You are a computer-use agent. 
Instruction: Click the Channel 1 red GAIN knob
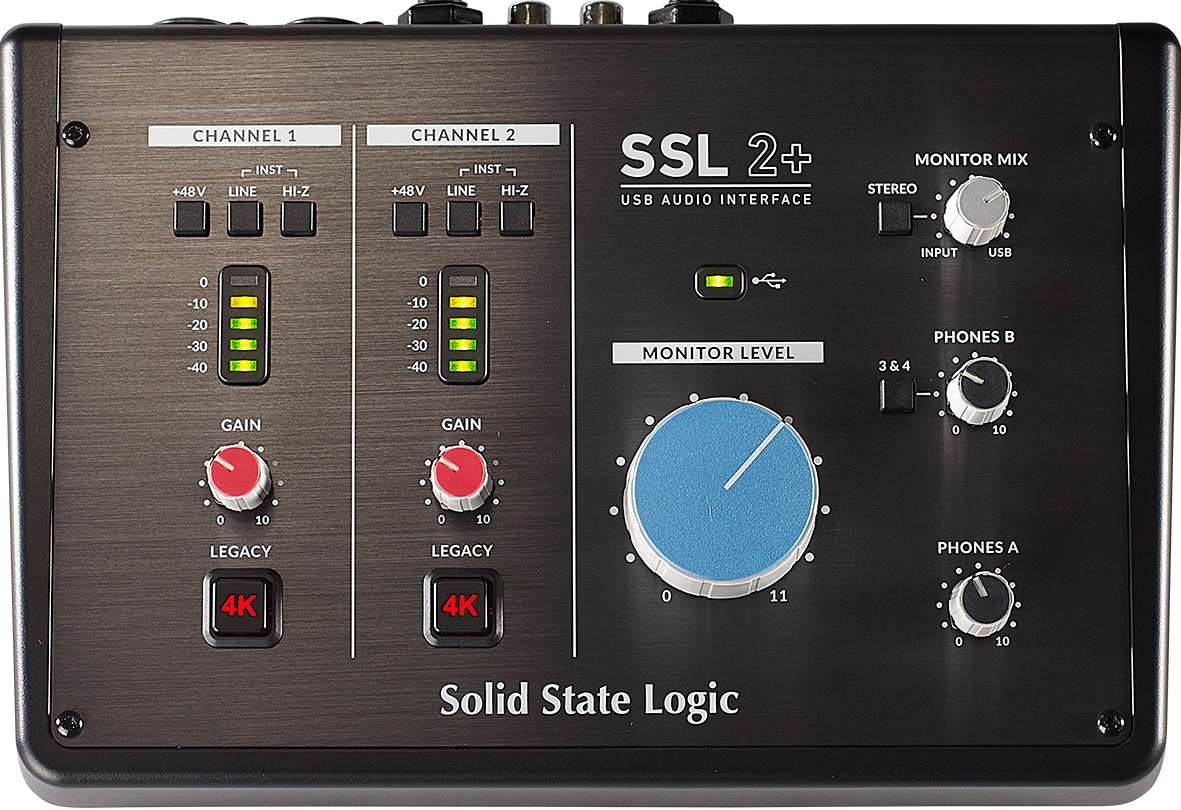pyautogui.click(x=238, y=474)
